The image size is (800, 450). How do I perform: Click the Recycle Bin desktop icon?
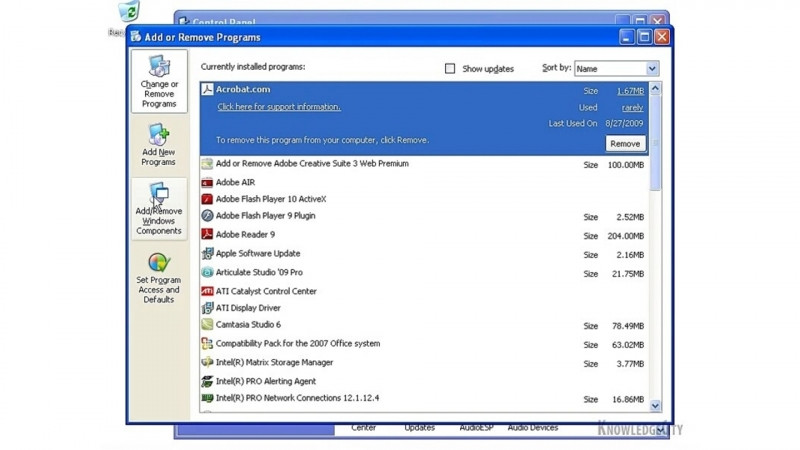(x=128, y=12)
